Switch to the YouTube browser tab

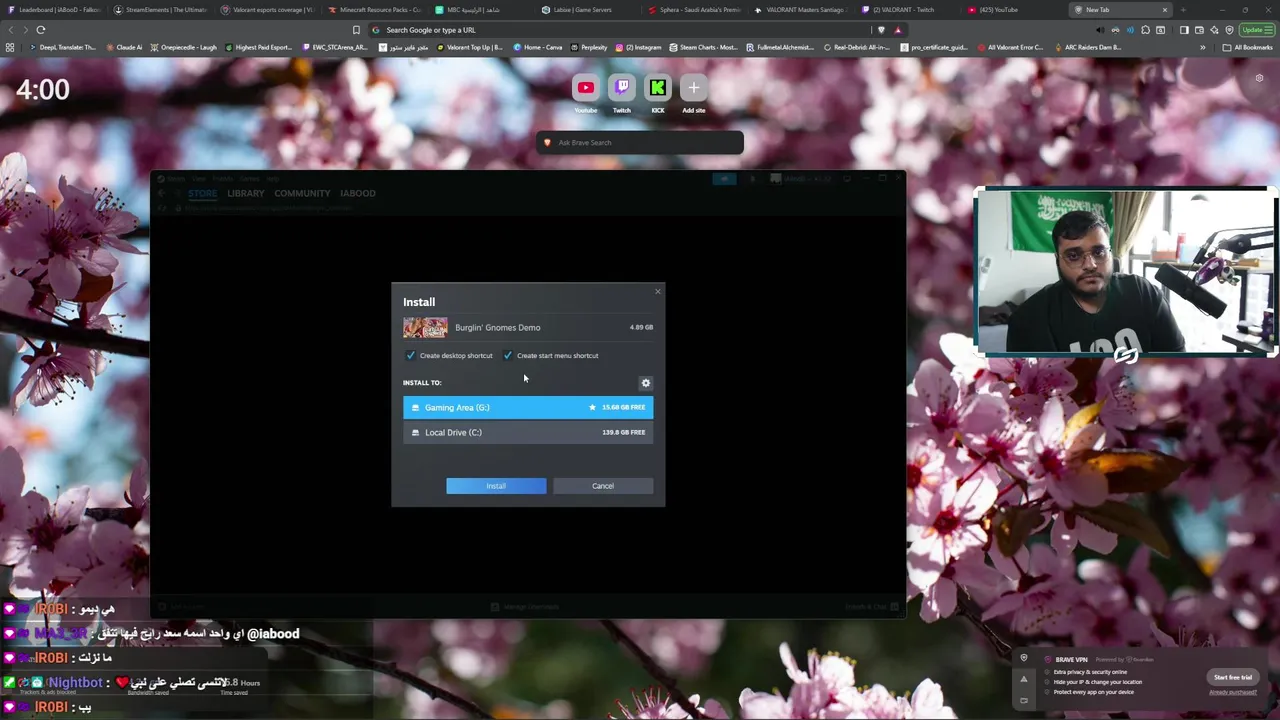tap(1013, 10)
